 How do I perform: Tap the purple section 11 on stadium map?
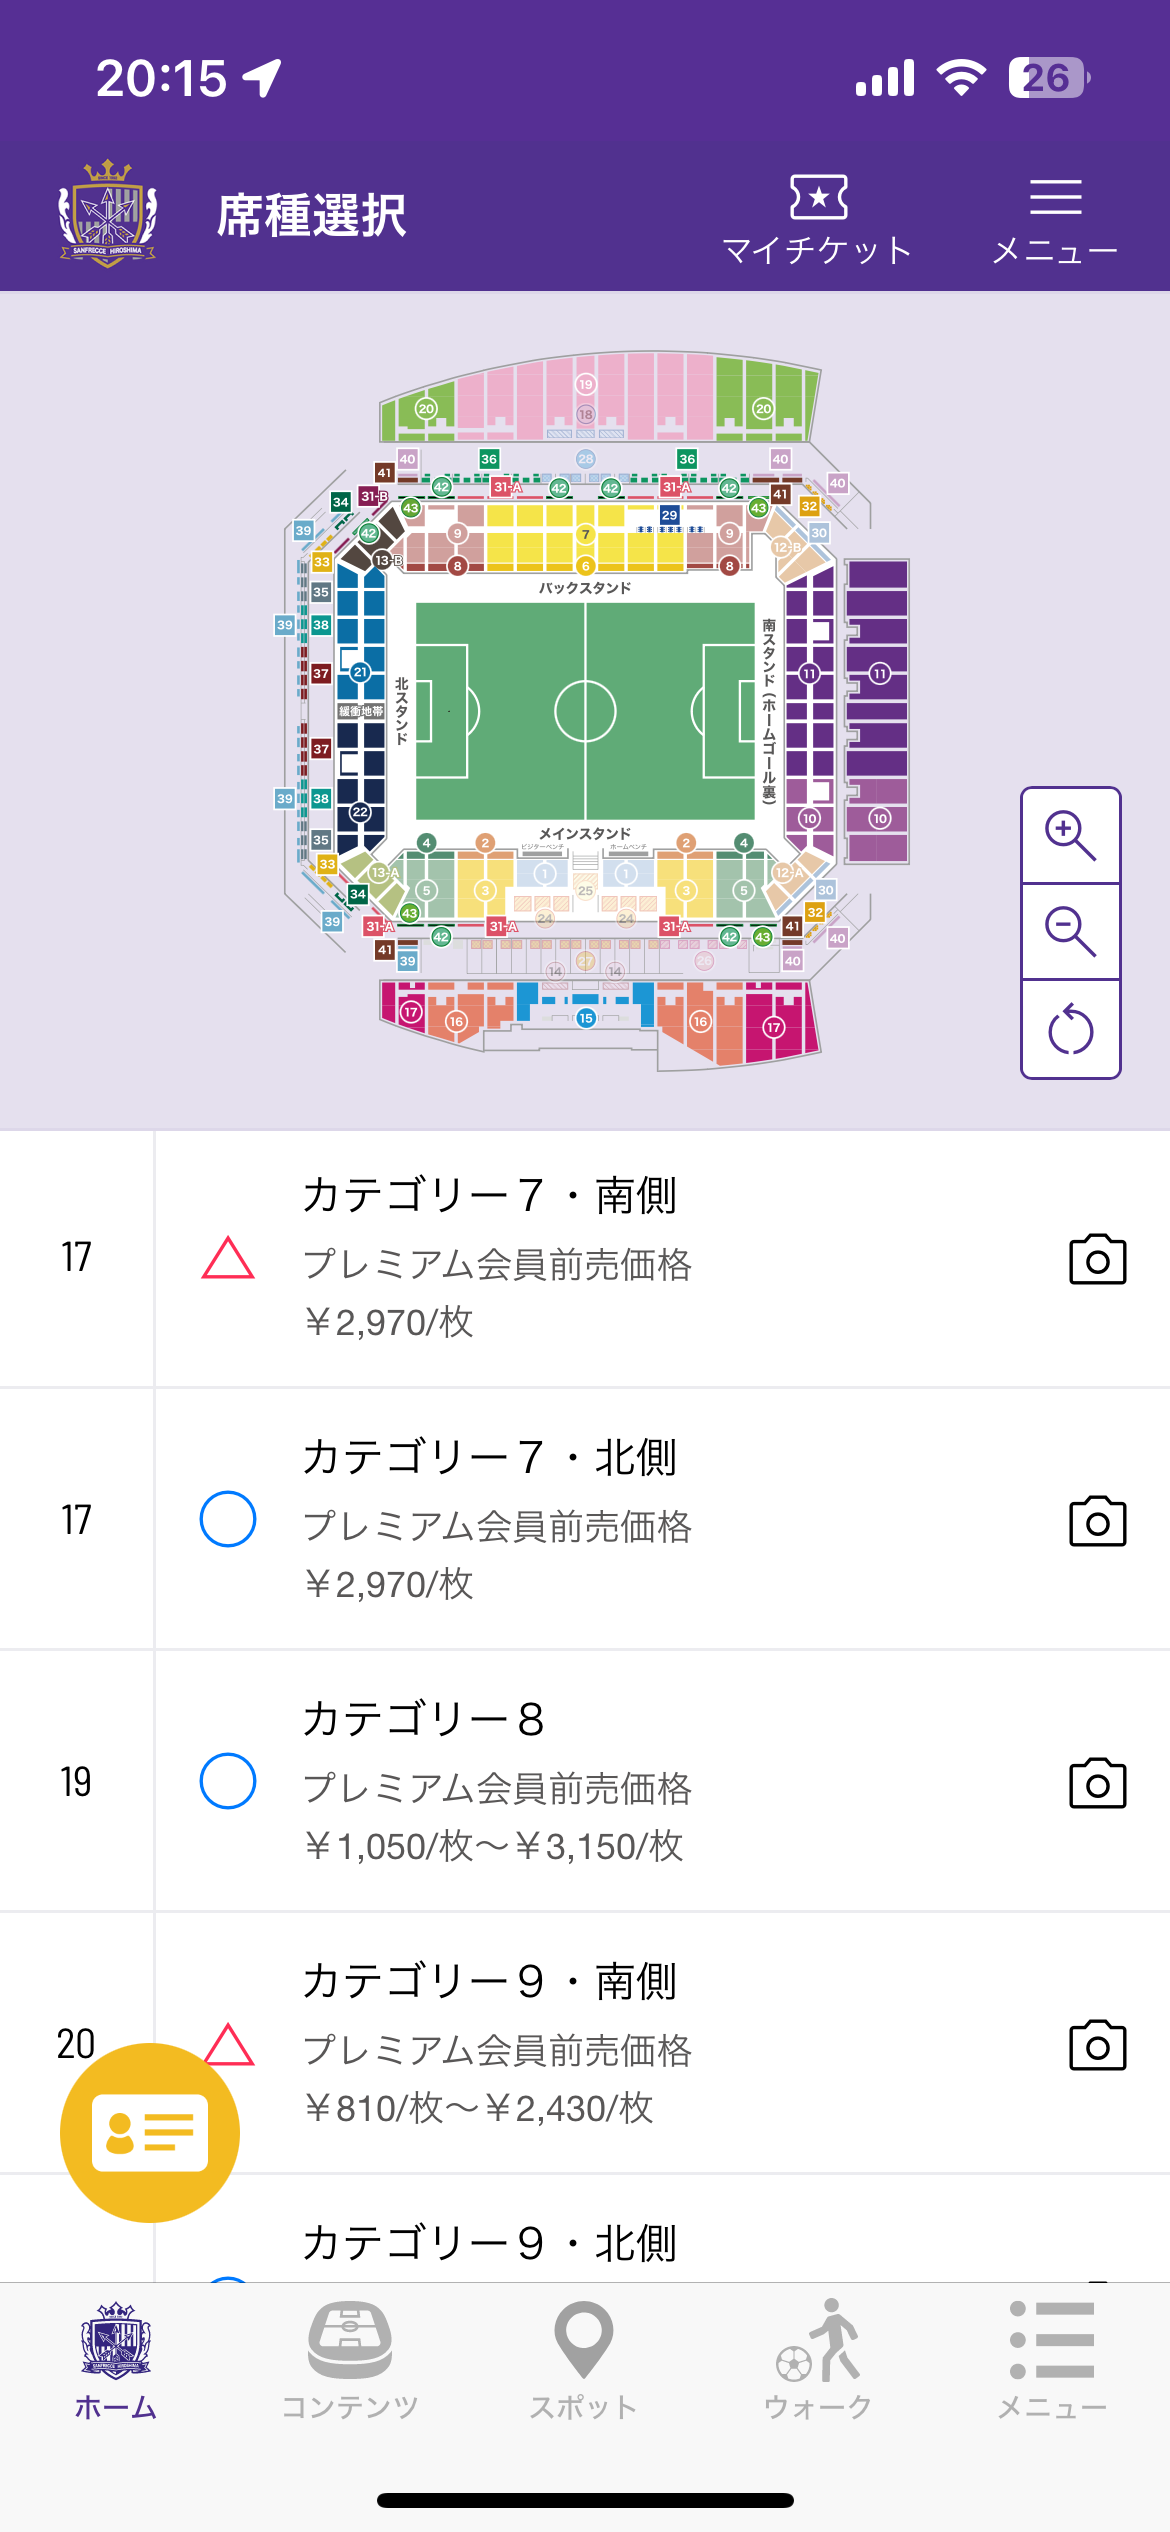click(879, 673)
